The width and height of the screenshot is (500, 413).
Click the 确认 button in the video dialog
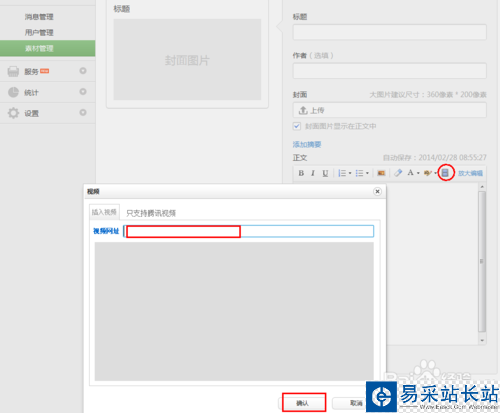click(x=303, y=403)
